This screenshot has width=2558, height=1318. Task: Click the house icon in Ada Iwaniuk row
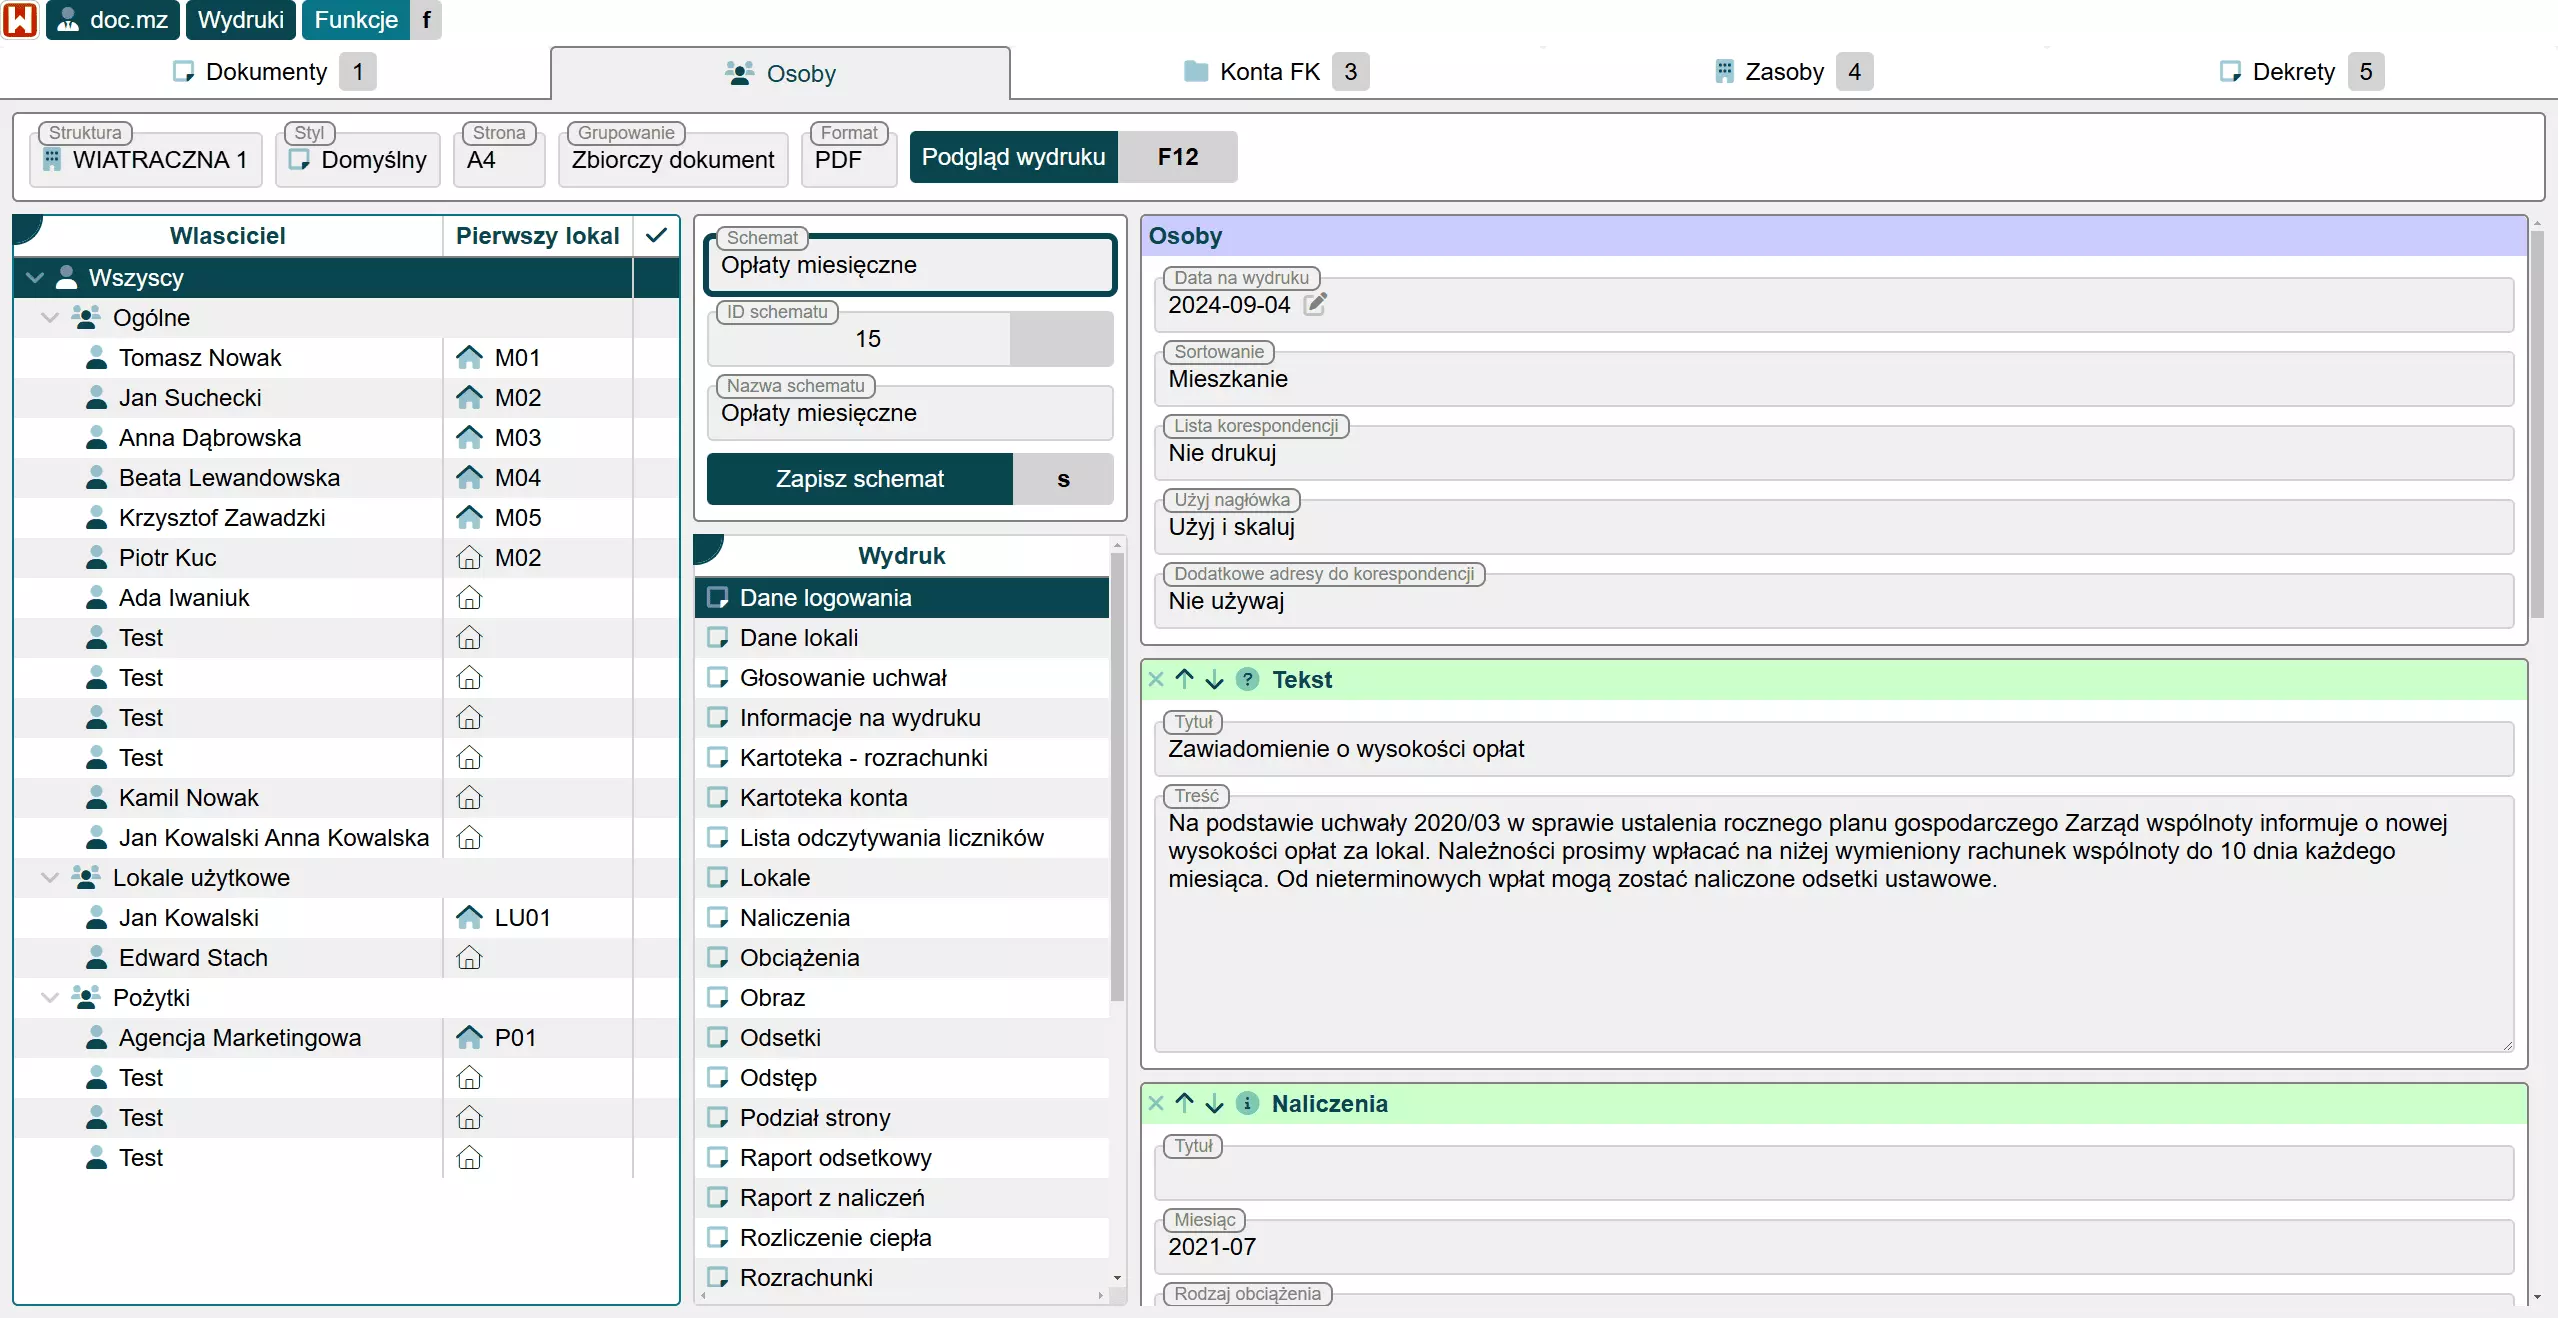tap(469, 598)
